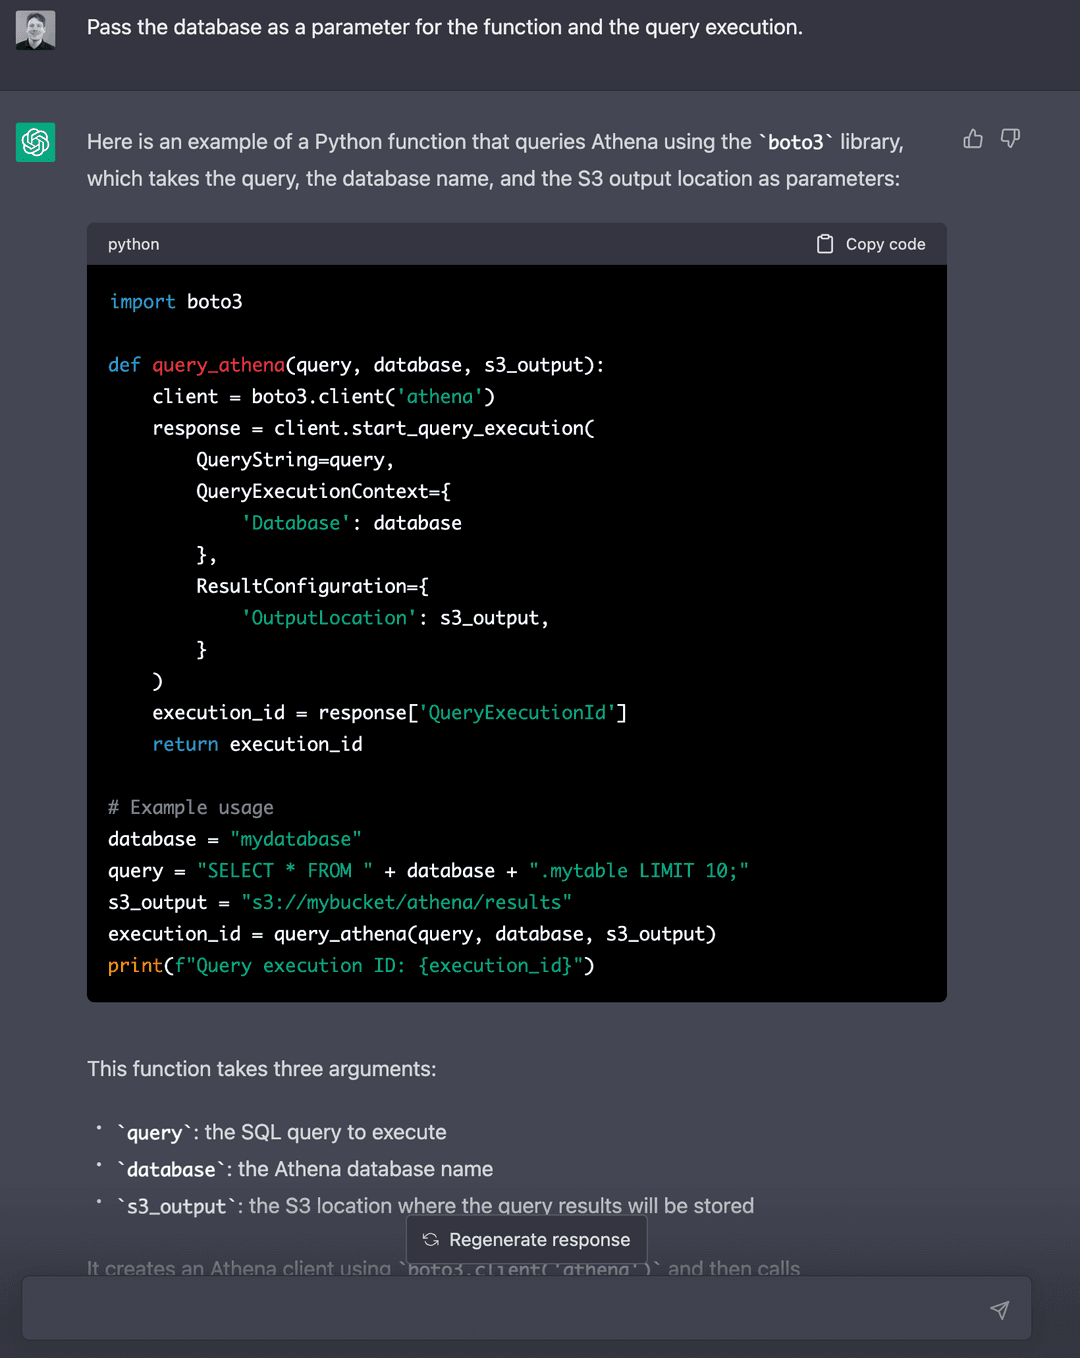Select the python language label on the code block
The width and height of the screenshot is (1080, 1358).
pyautogui.click(x=133, y=243)
